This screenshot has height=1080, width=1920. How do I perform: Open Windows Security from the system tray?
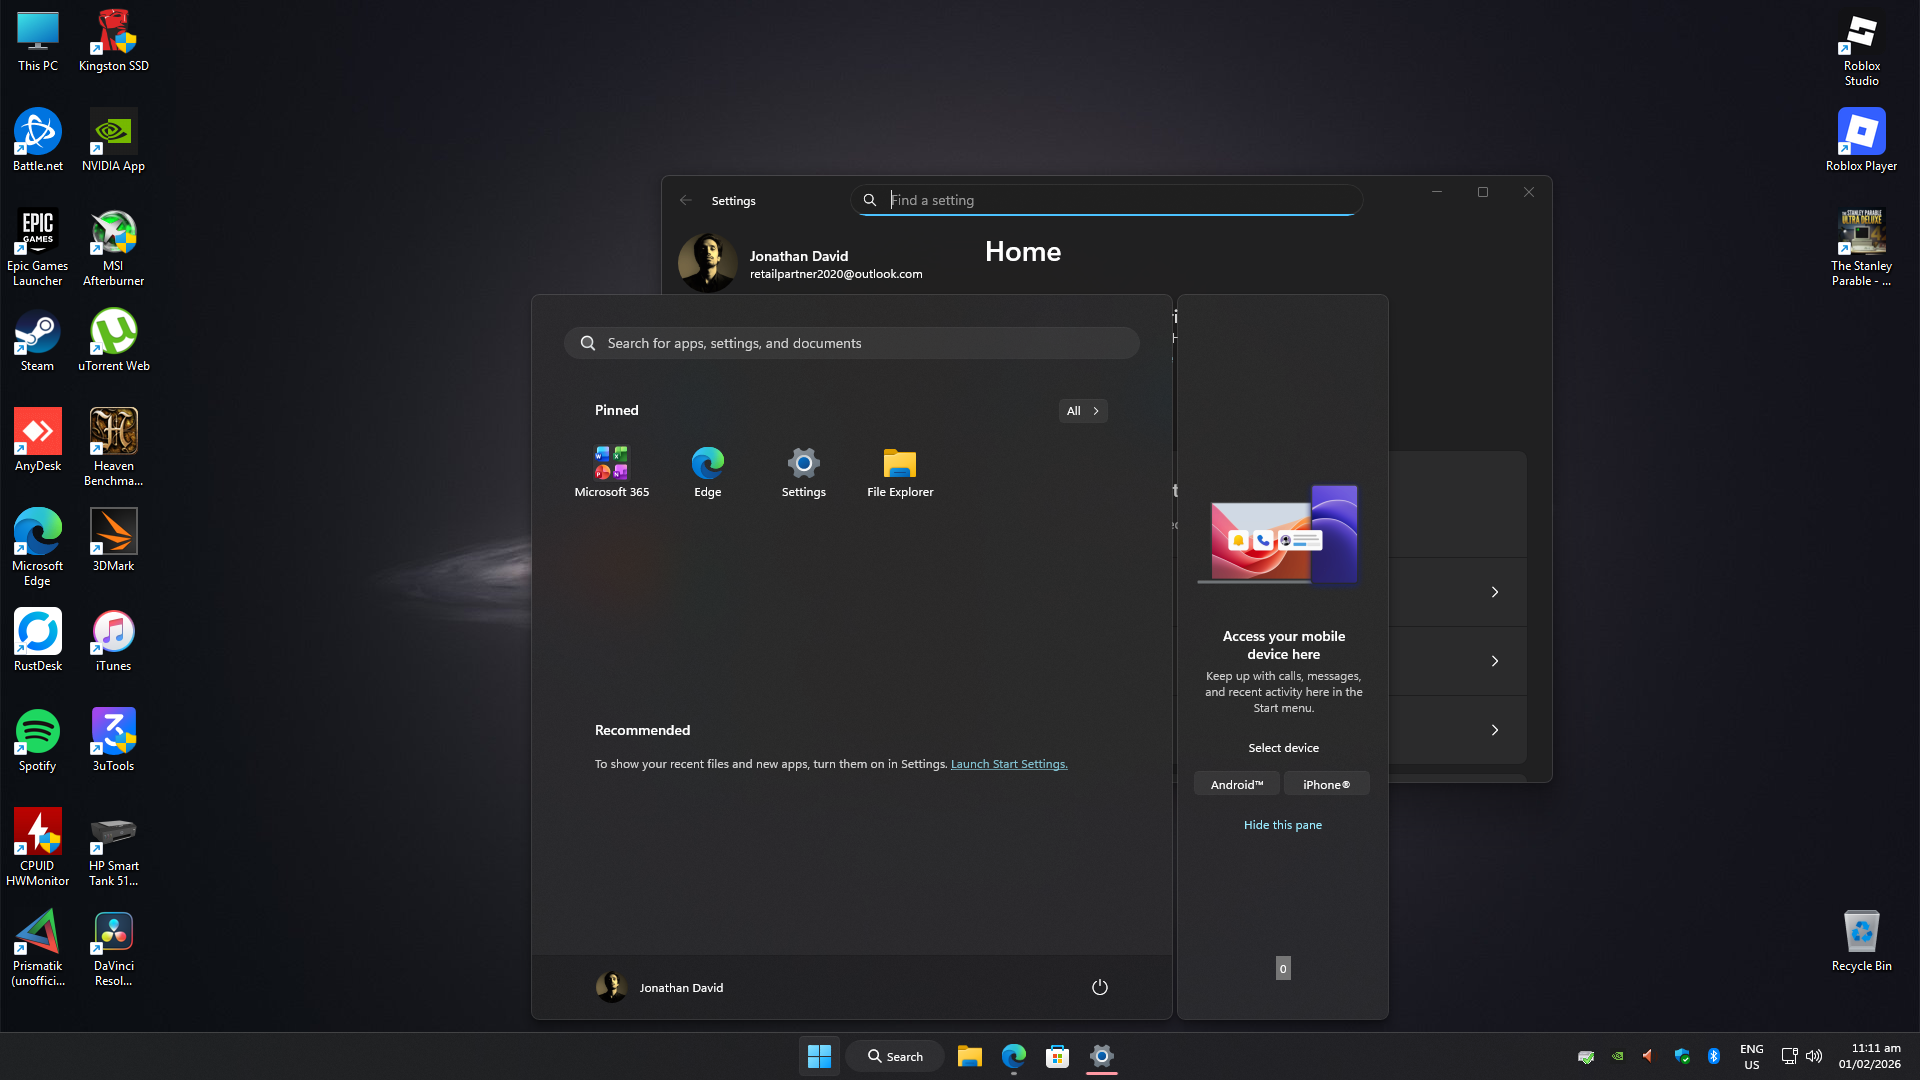tap(1682, 1056)
